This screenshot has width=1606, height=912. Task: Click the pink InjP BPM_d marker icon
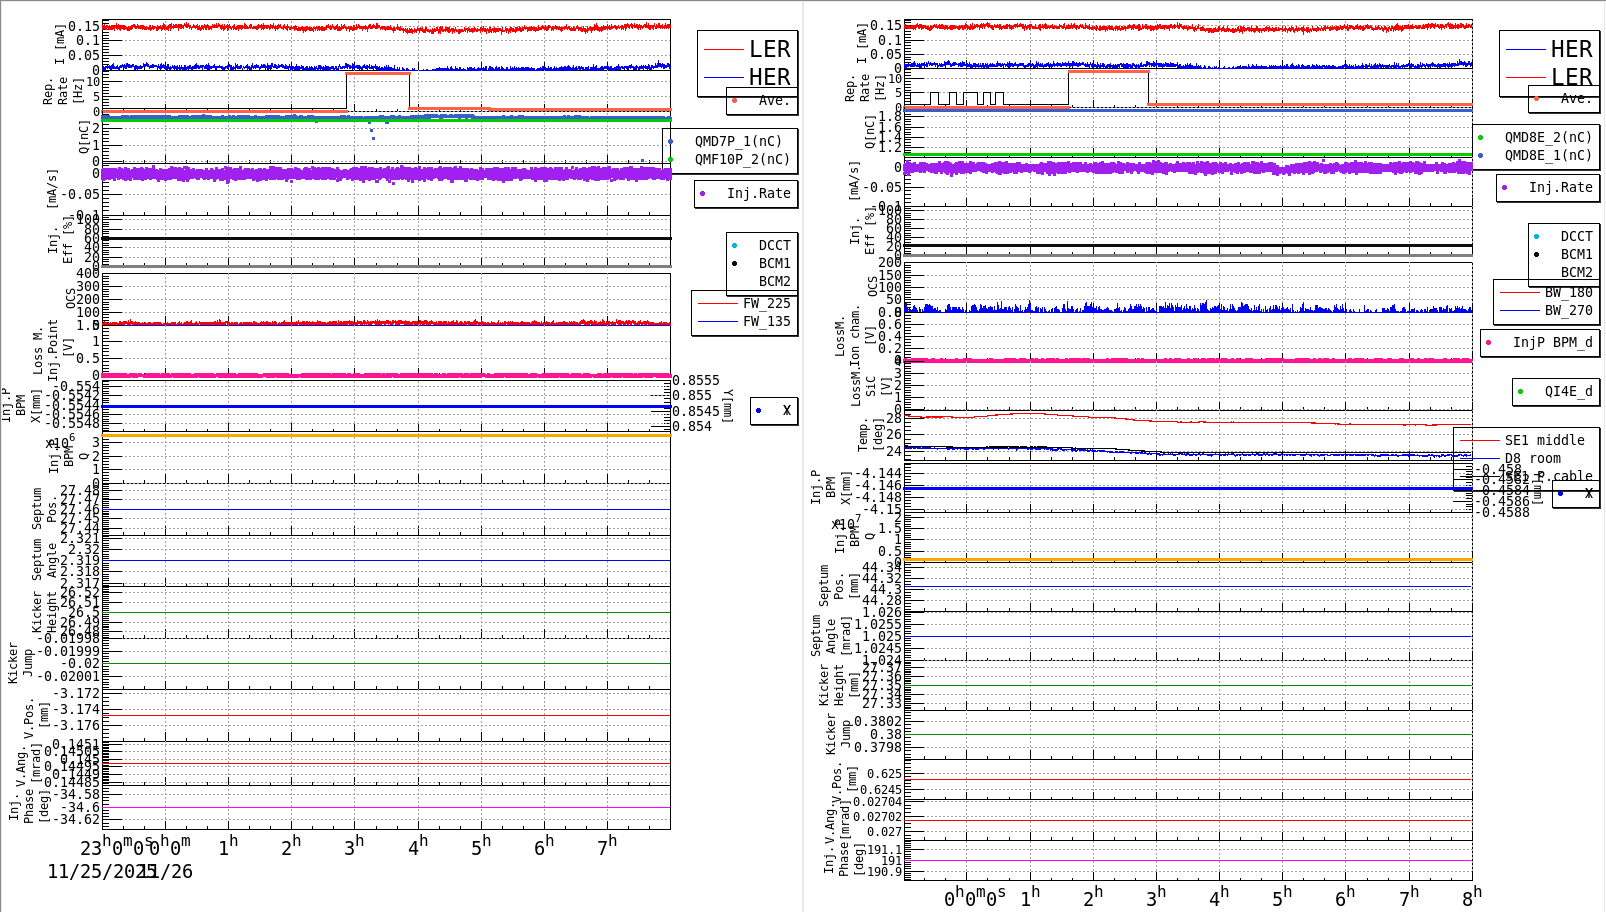[1489, 343]
